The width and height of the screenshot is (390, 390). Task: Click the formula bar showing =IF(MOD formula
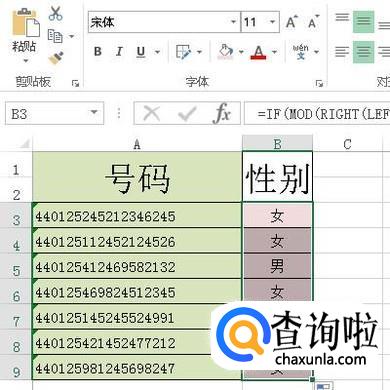317,114
